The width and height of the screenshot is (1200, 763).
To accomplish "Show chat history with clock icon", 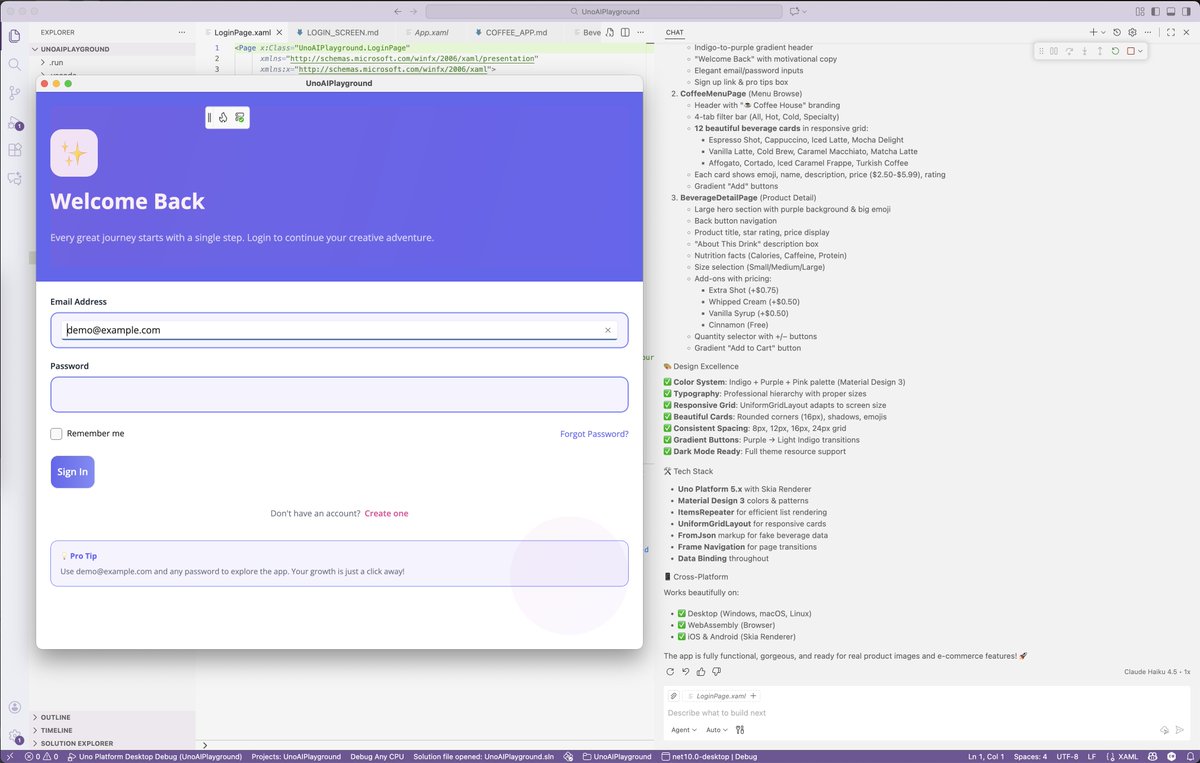I will [x=1117, y=32].
